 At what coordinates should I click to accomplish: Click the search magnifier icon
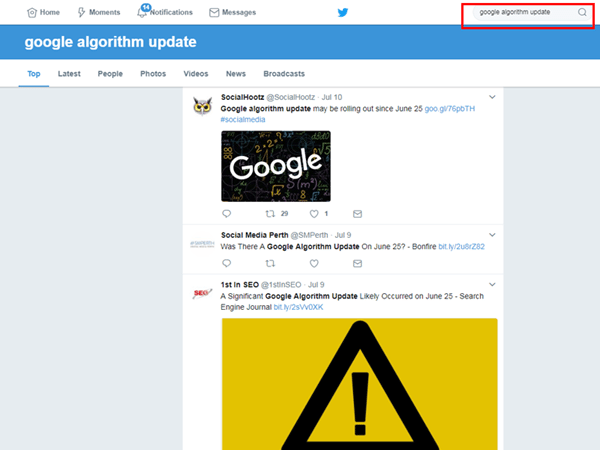[x=582, y=12]
